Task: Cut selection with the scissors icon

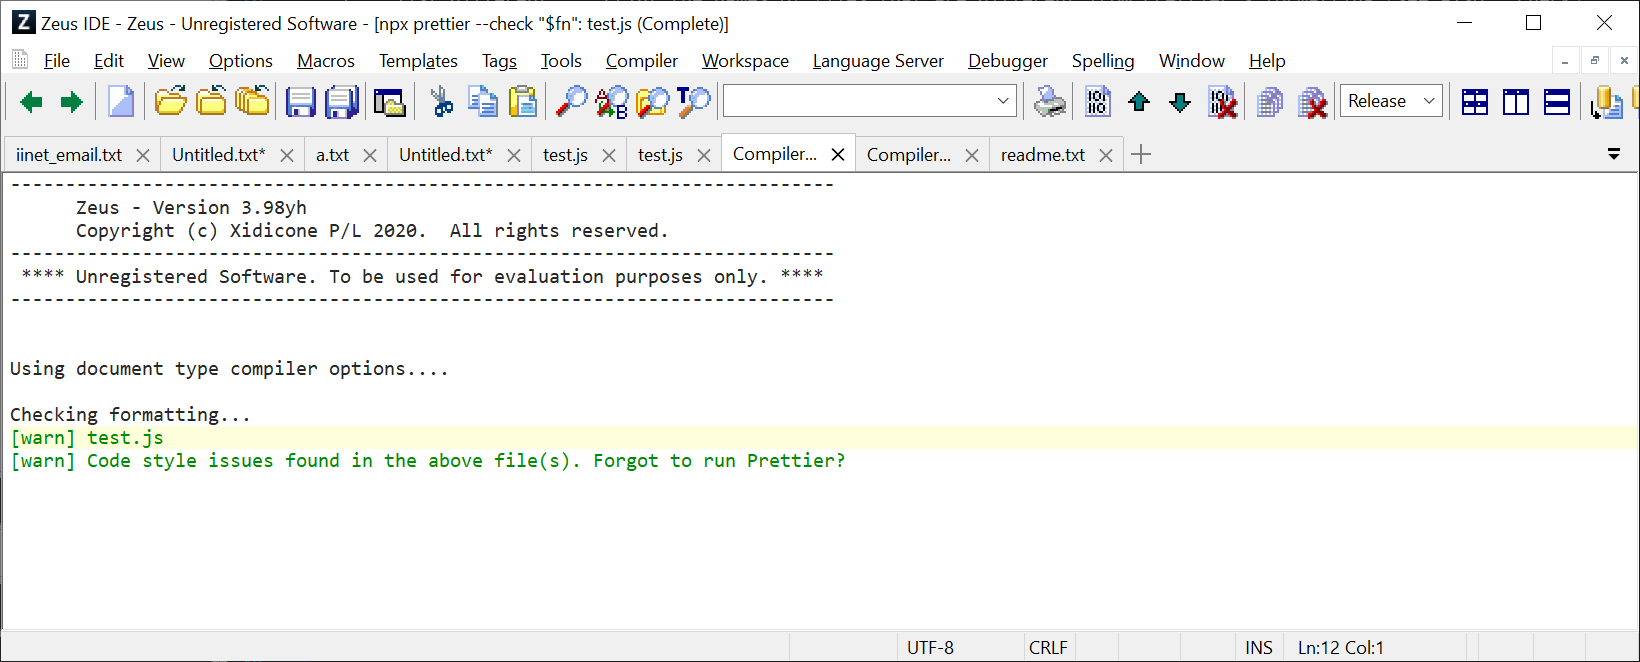Action: (x=441, y=102)
